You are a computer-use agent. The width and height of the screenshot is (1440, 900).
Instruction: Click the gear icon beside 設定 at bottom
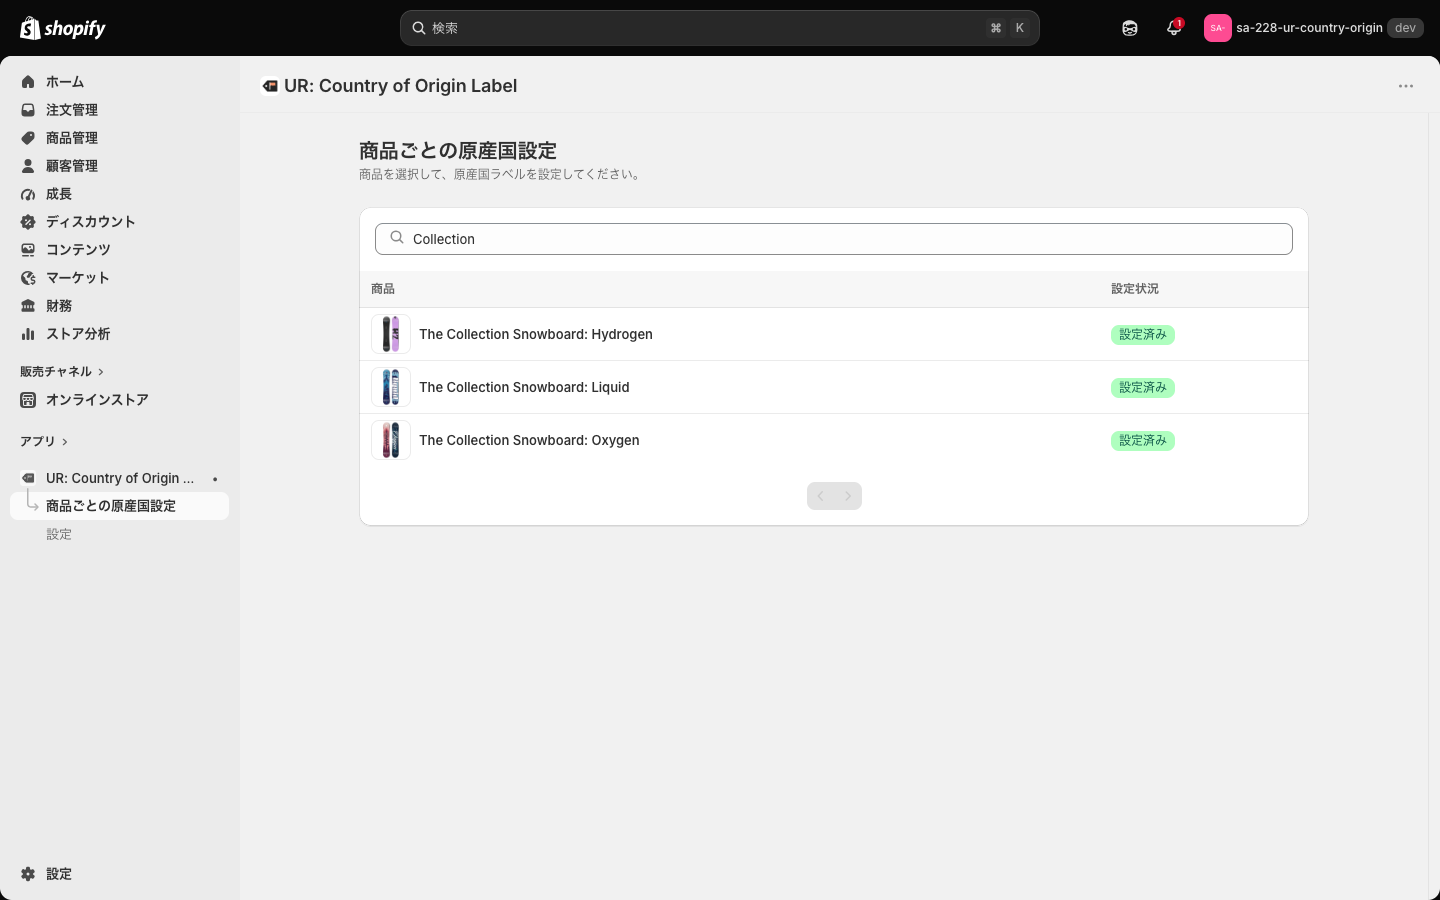pos(28,874)
